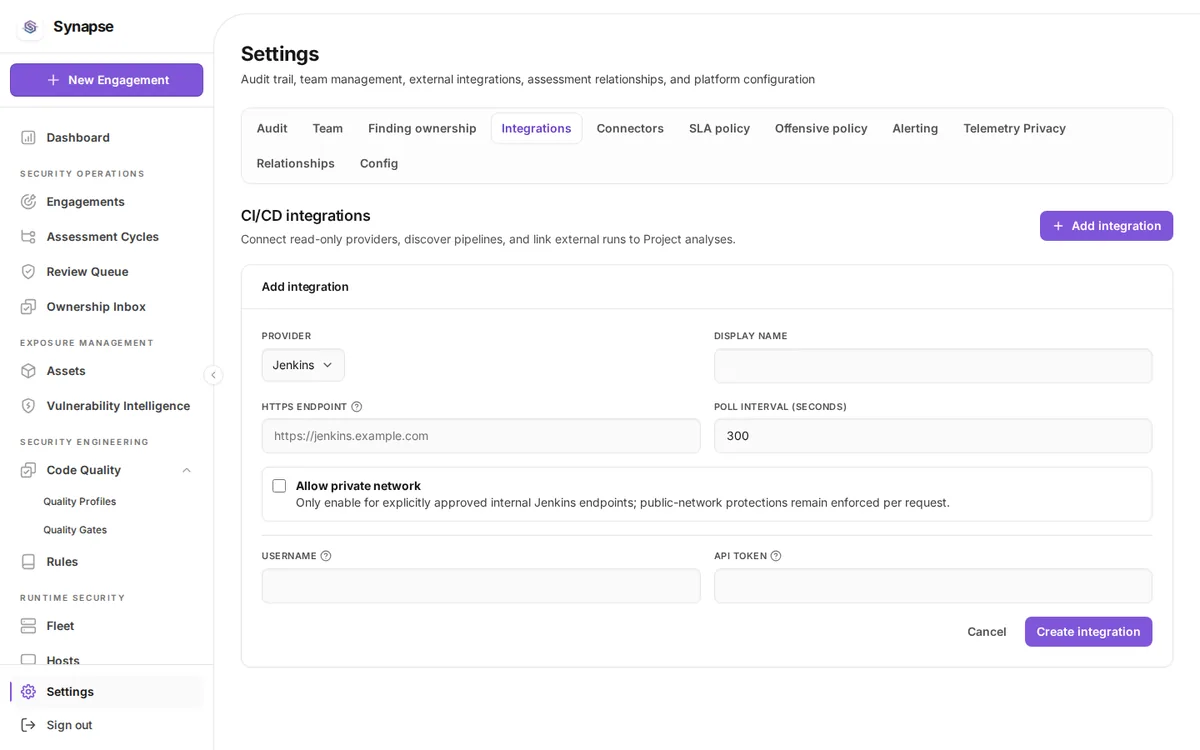
Task: Open the Provider dropdown showing Jenkins
Action: point(303,365)
